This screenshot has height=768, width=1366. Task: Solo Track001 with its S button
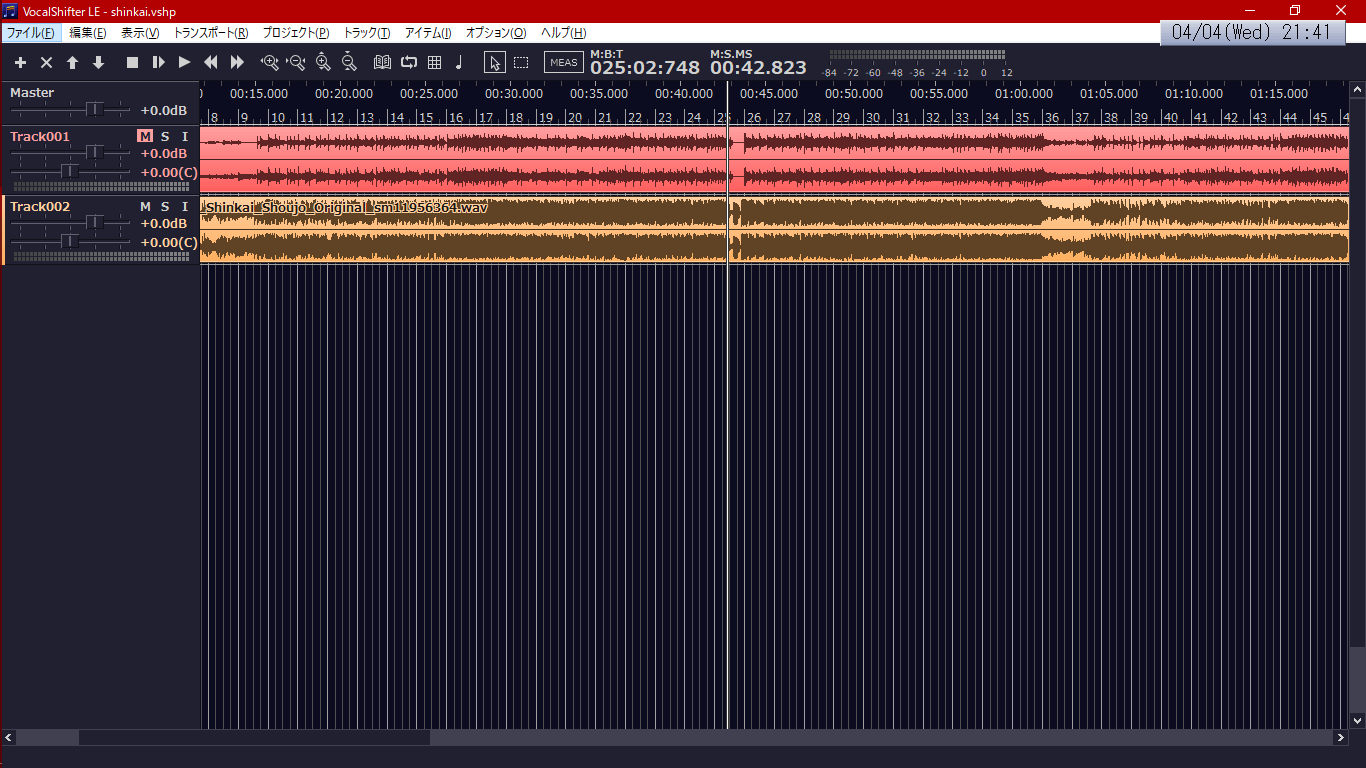(165, 136)
